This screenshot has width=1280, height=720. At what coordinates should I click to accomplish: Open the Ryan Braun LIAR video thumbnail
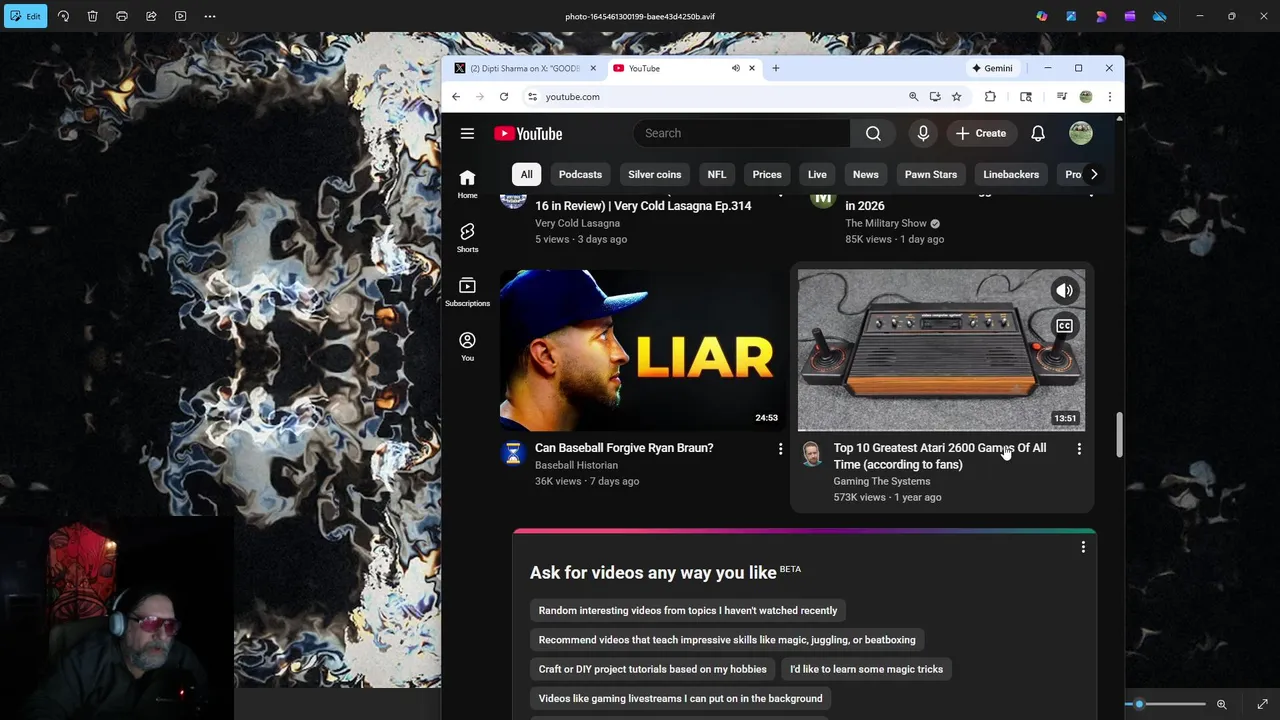pyautogui.click(x=643, y=350)
